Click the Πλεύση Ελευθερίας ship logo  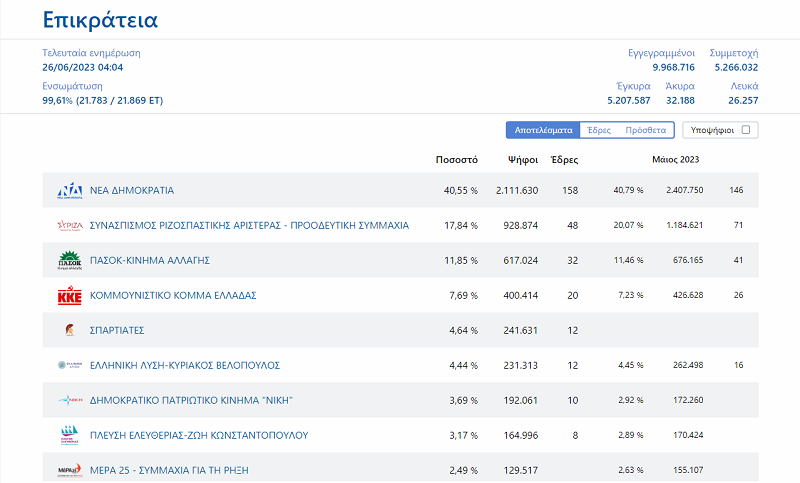tap(70, 435)
